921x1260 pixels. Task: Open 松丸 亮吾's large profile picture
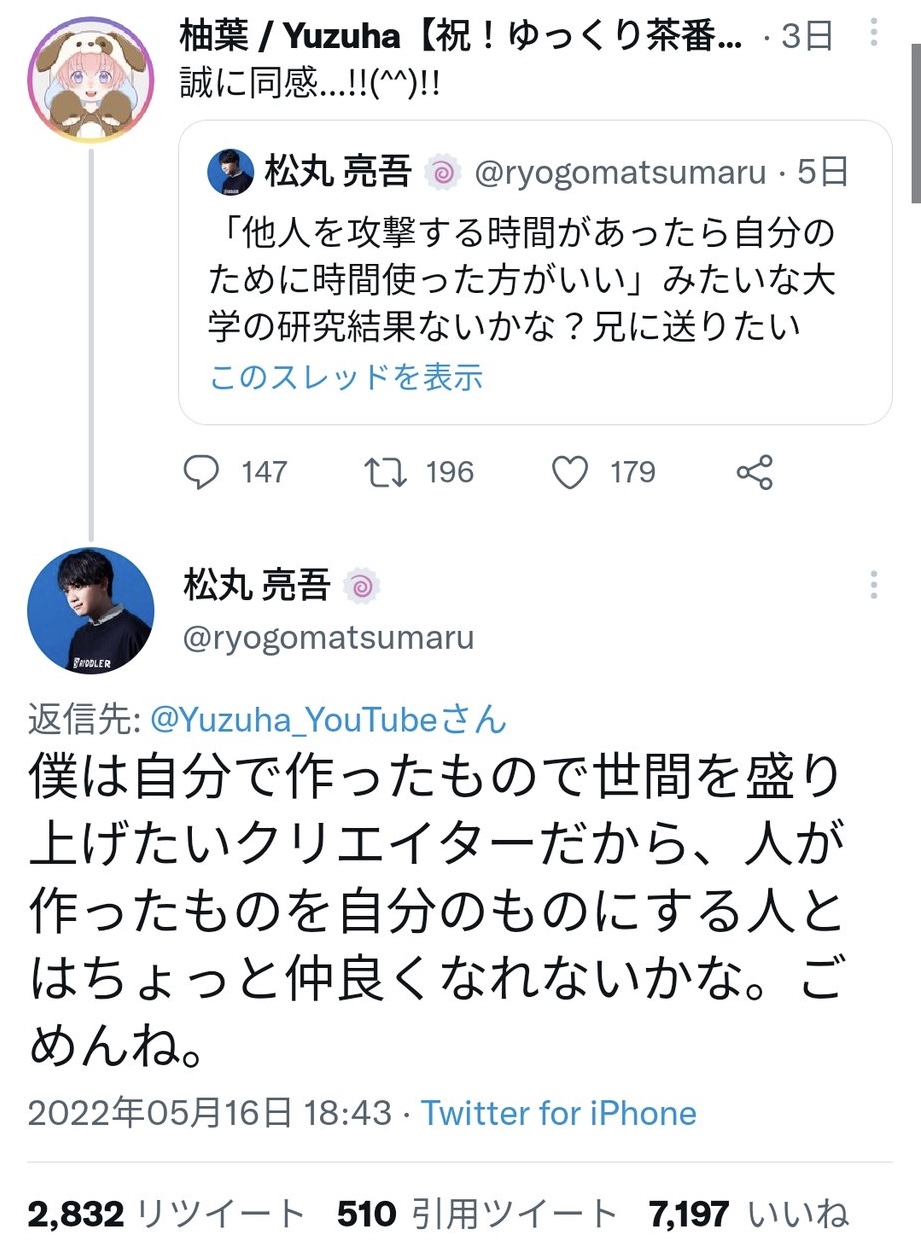[x=91, y=611]
